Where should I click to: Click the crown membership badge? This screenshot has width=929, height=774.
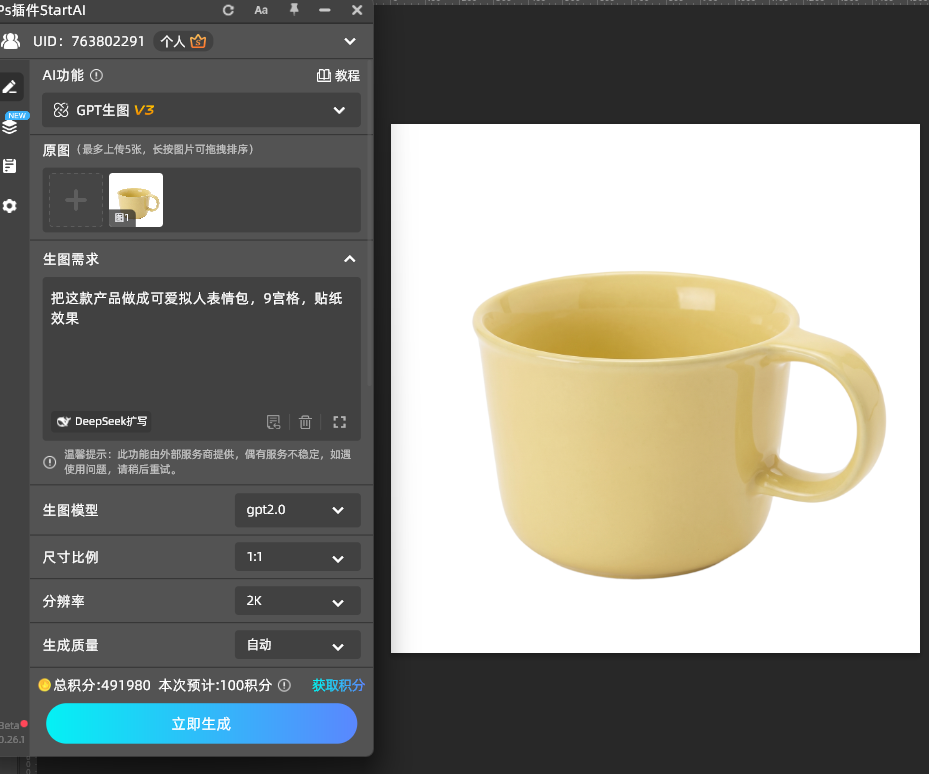[x=198, y=41]
